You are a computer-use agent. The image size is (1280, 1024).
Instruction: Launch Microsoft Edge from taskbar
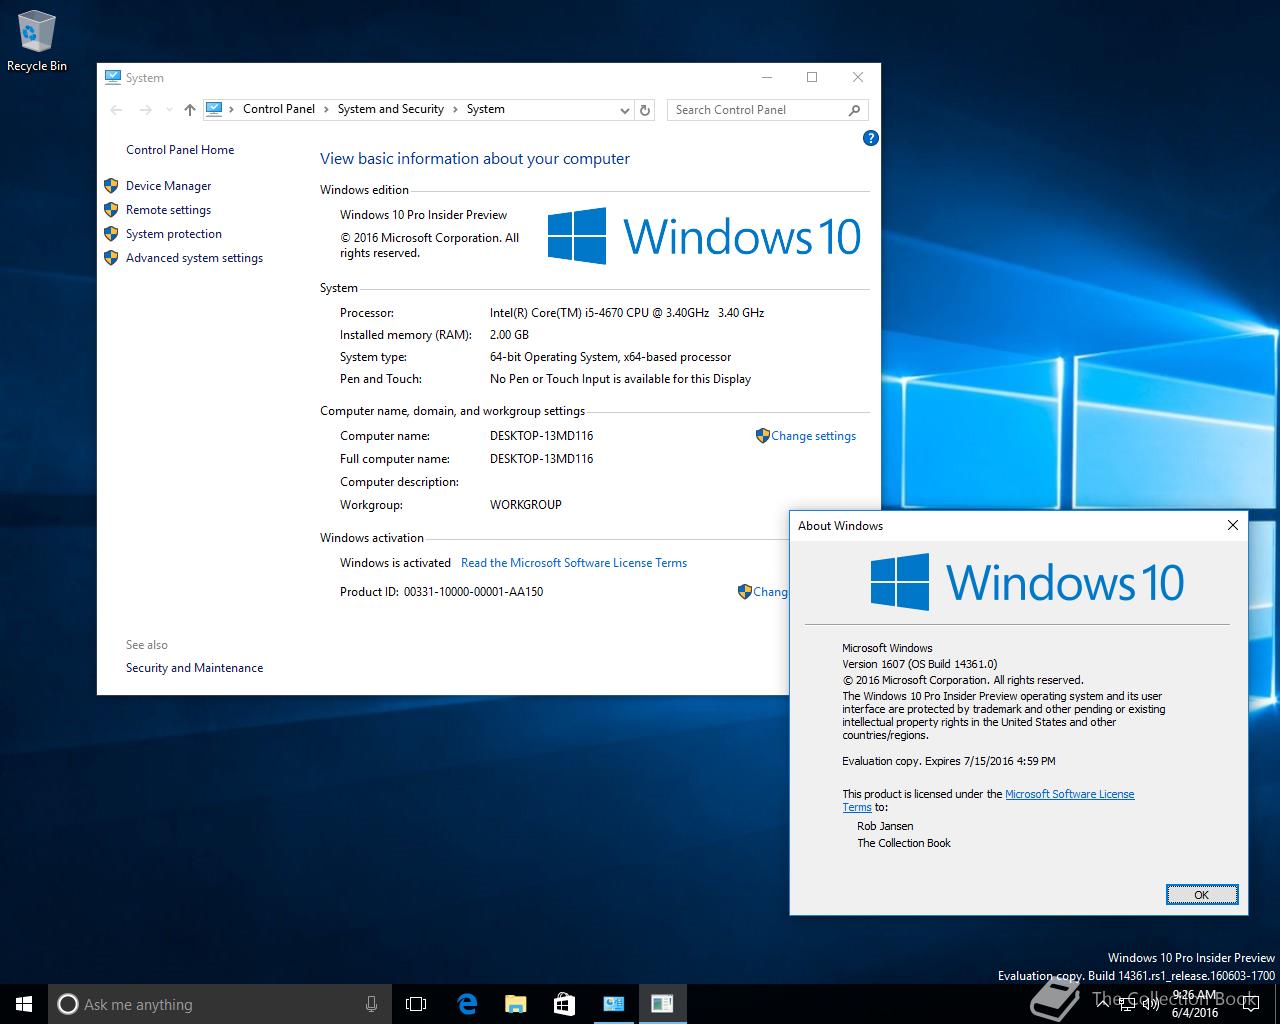pos(466,1004)
